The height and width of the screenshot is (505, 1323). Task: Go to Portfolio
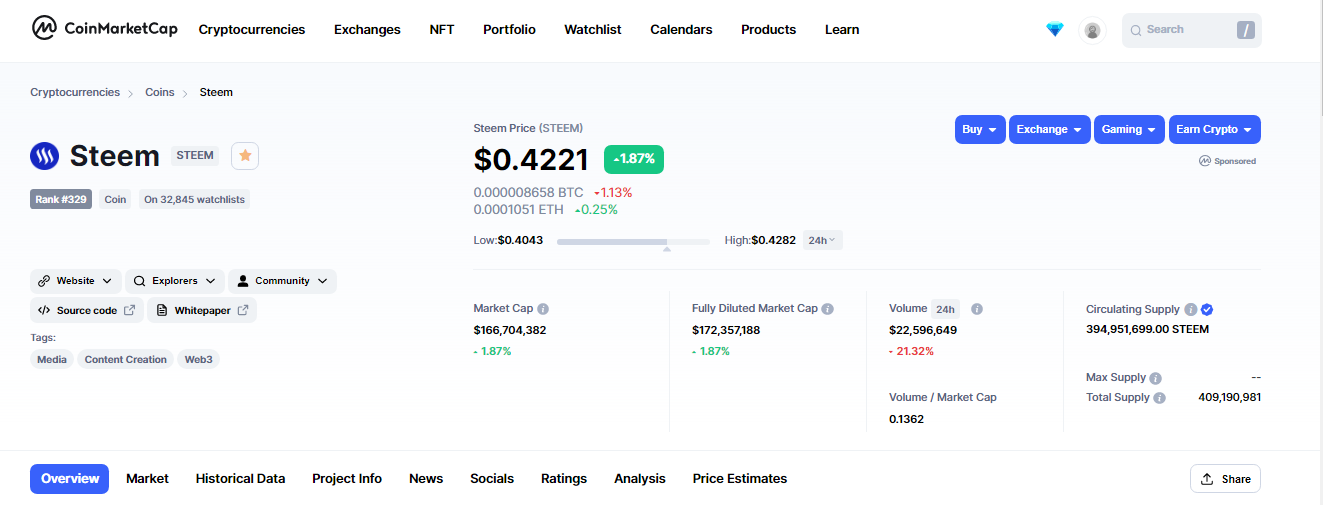pos(509,30)
